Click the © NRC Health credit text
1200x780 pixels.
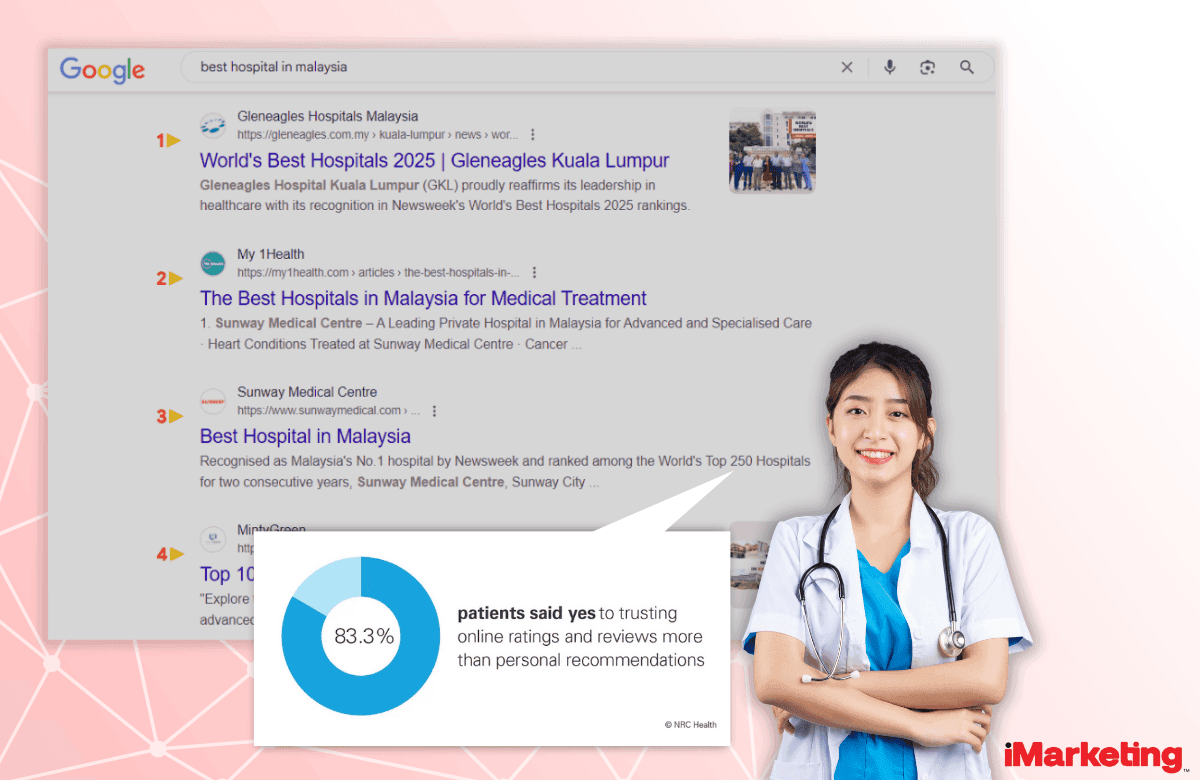tap(690, 725)
